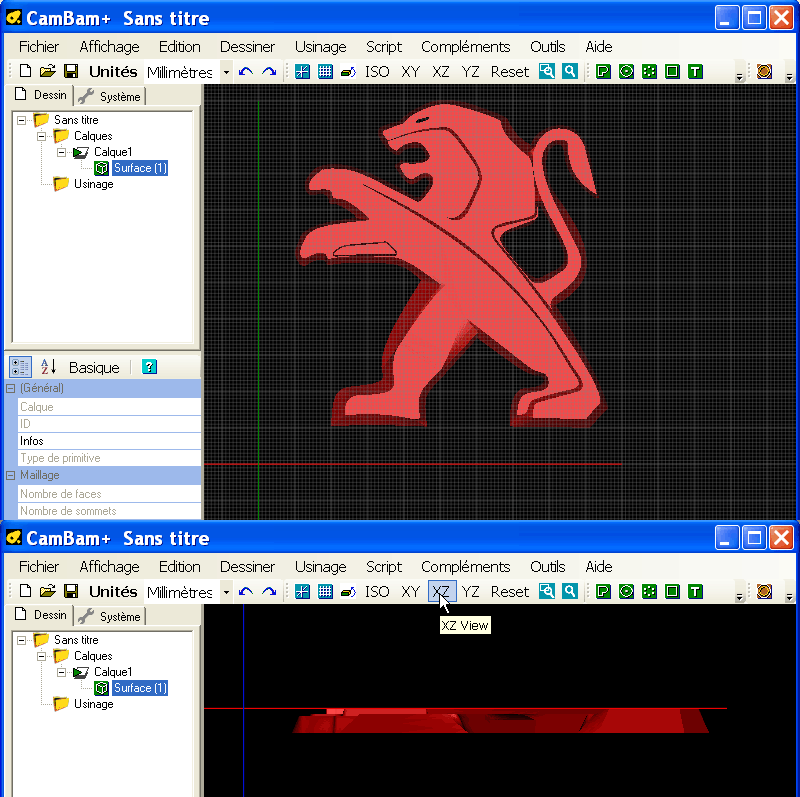Click Save icon in bottom window toolbar
800x797 pixels.
tap(71, 591)
